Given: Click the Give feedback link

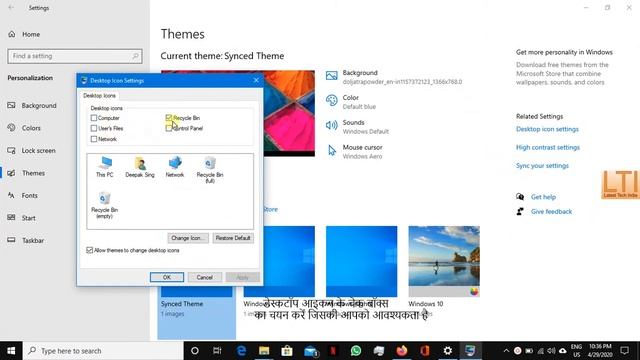Looking at the screenshot, I should tap(551, 211).
